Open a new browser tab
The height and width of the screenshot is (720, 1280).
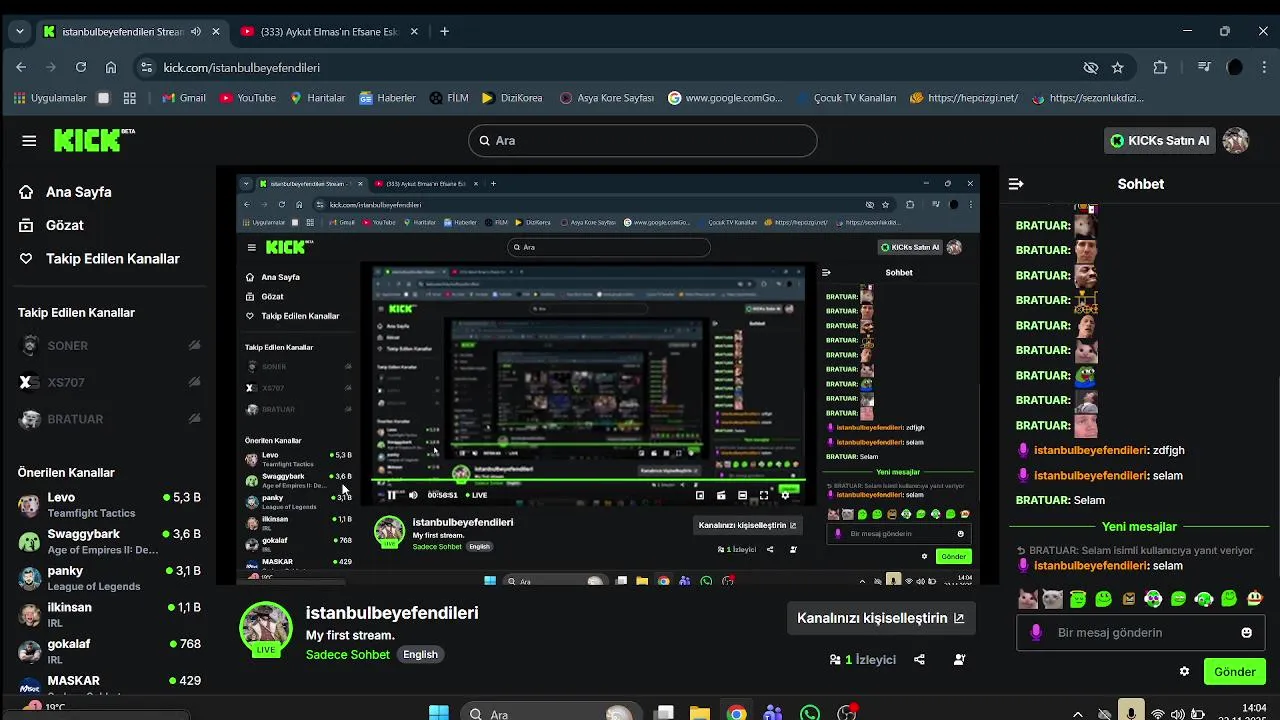445,32
